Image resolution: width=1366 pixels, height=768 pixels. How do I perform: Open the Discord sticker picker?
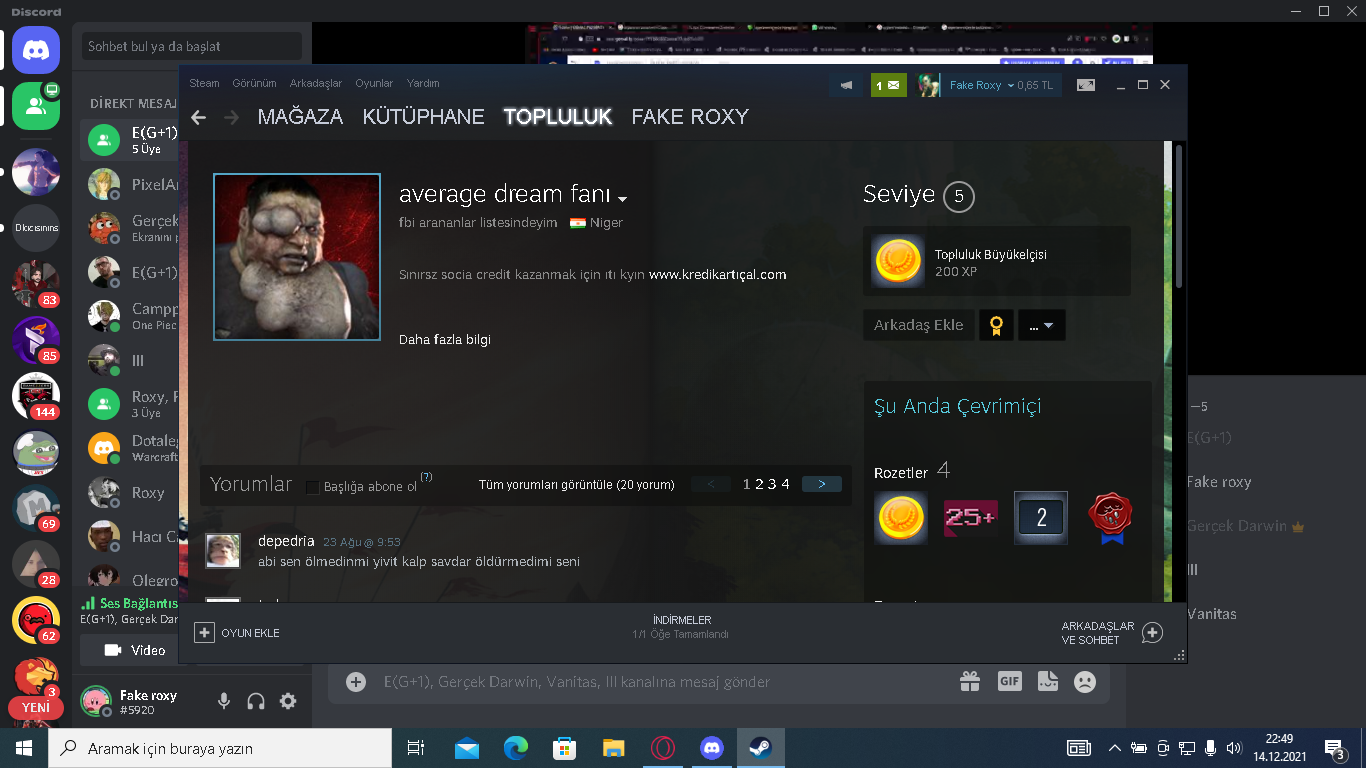click(x=1047, y=682)
